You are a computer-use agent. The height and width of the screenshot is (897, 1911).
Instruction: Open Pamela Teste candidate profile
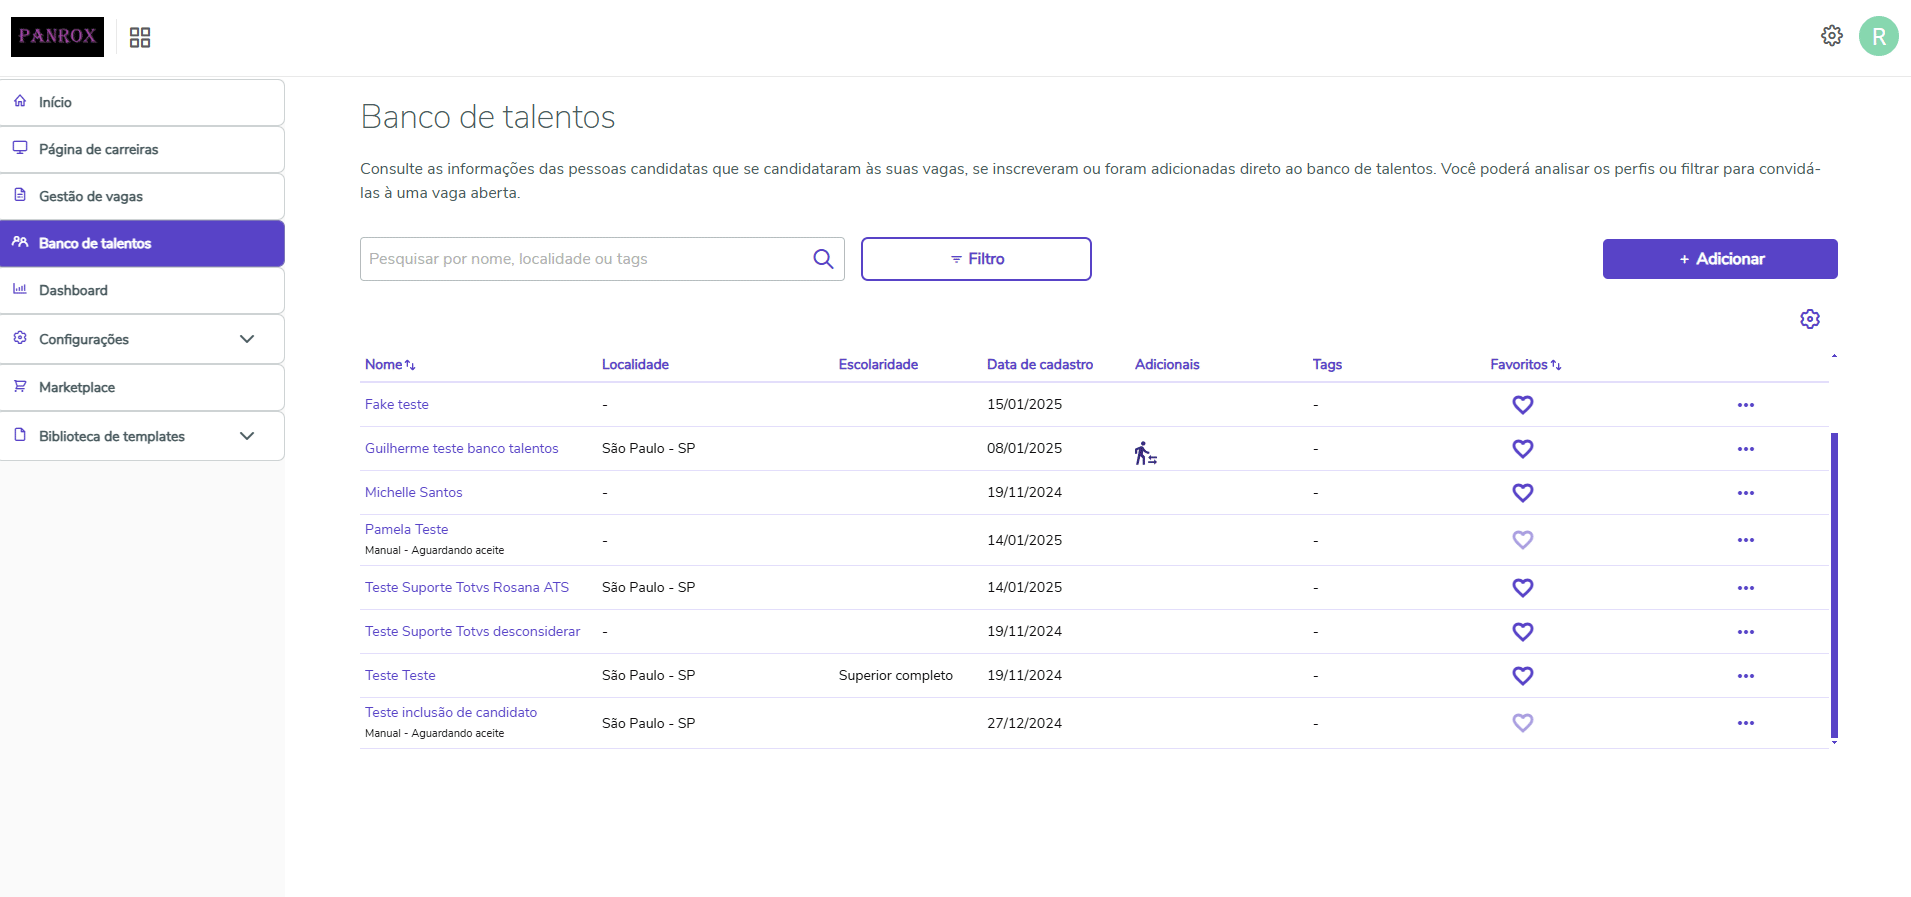click(x=407, y=530)
